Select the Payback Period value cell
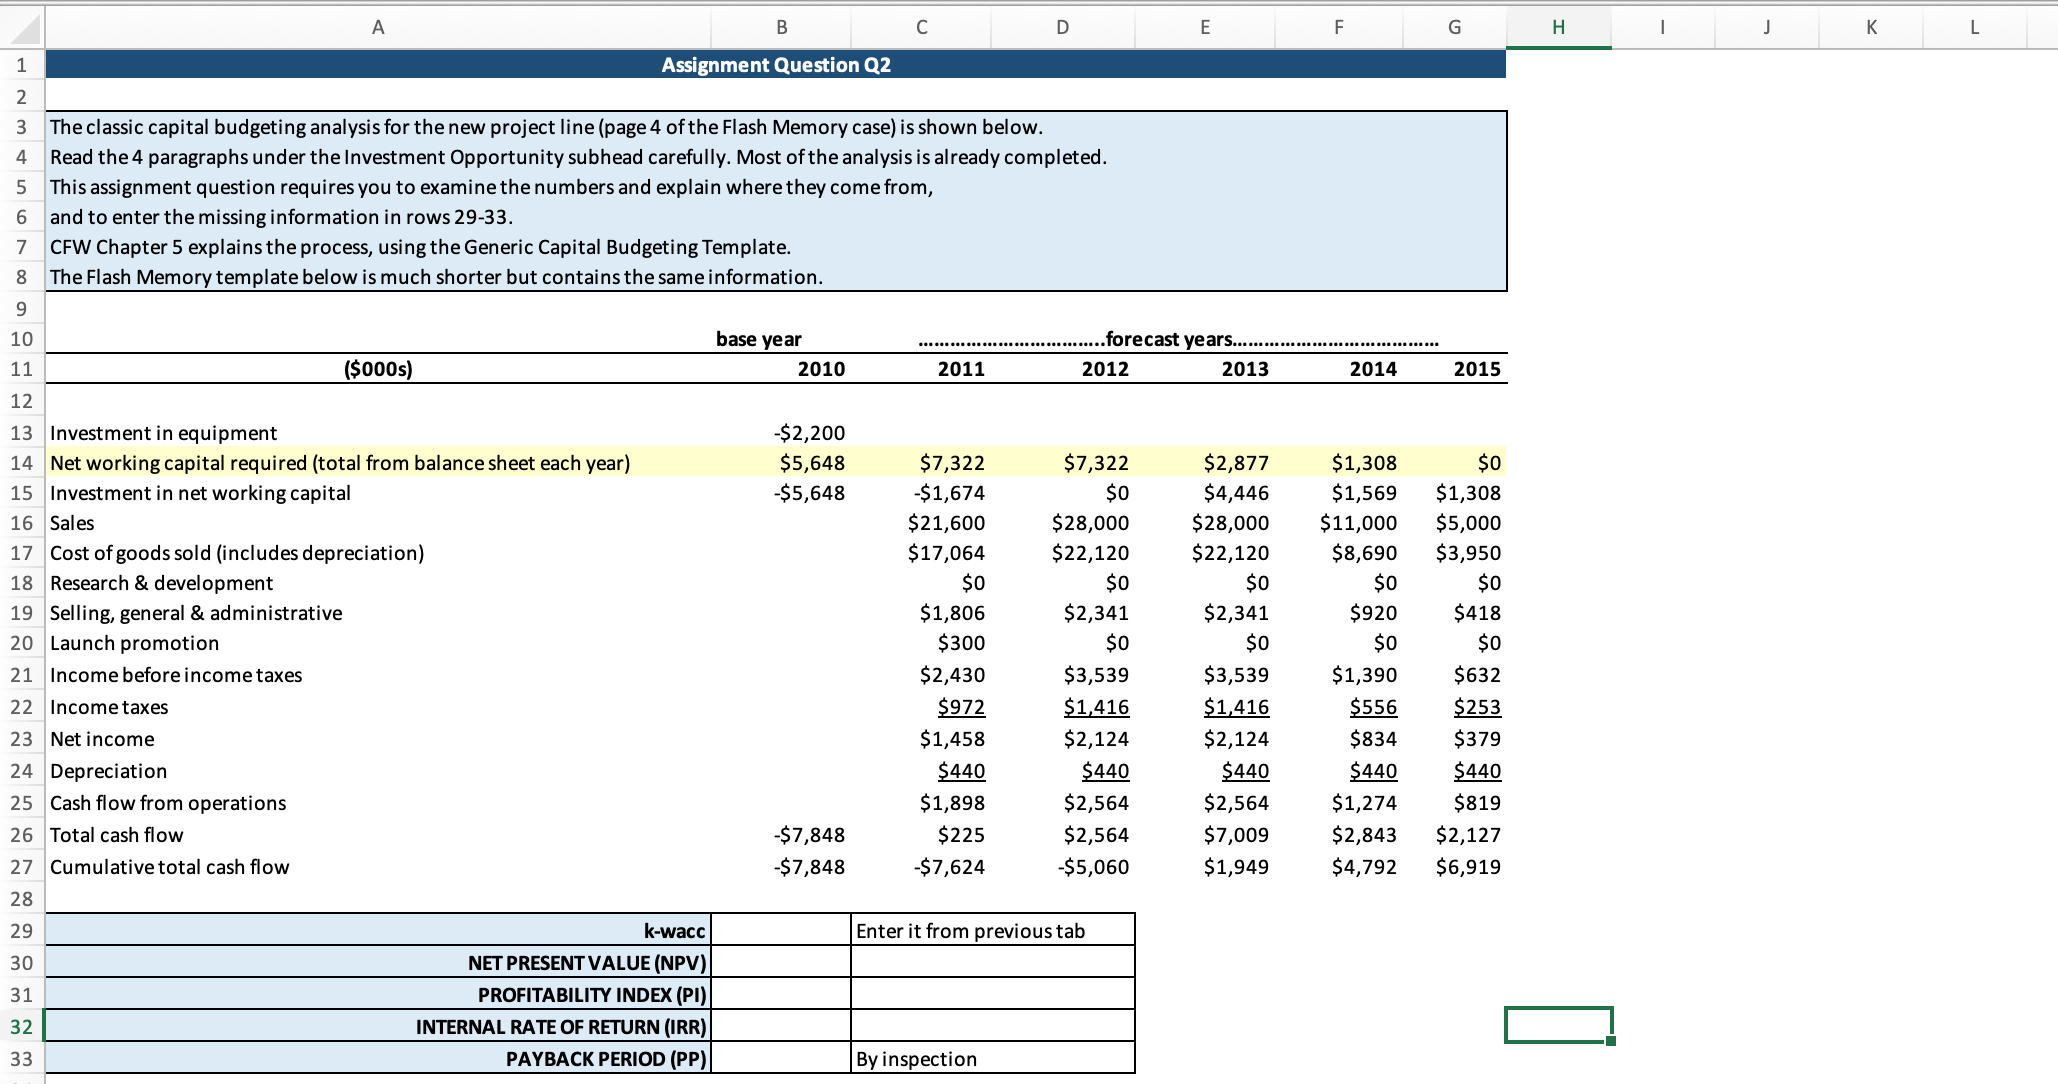 [781, 1059]
